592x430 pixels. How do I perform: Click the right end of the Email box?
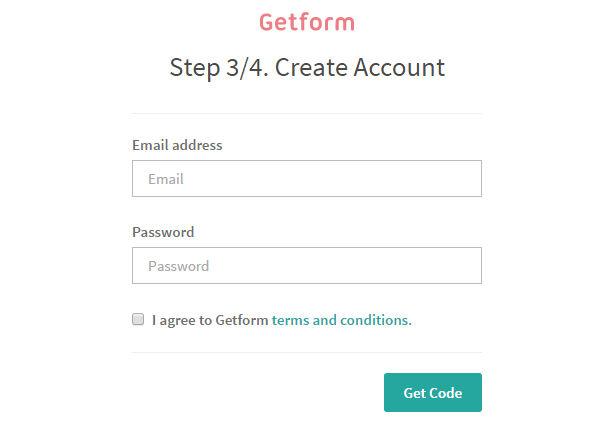pyautogui.click(x=472, y=179)
